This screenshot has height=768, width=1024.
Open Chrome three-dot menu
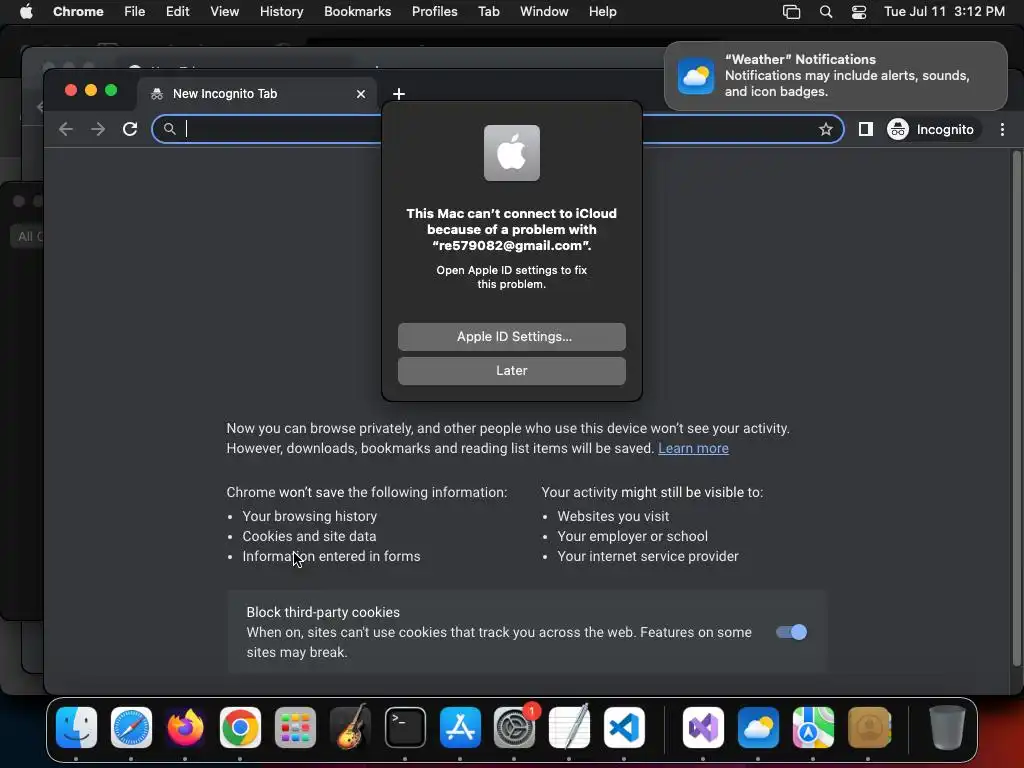coord(1002,129)
